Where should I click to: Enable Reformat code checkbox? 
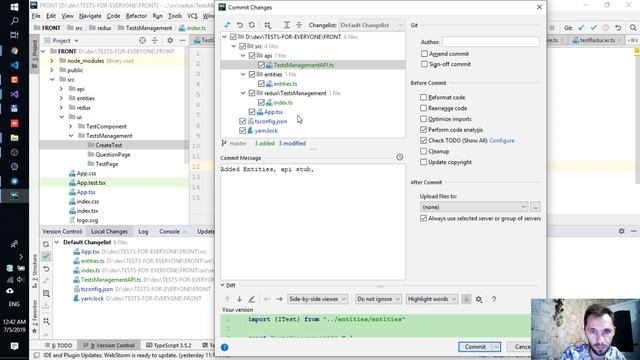[x=424, y=97]
